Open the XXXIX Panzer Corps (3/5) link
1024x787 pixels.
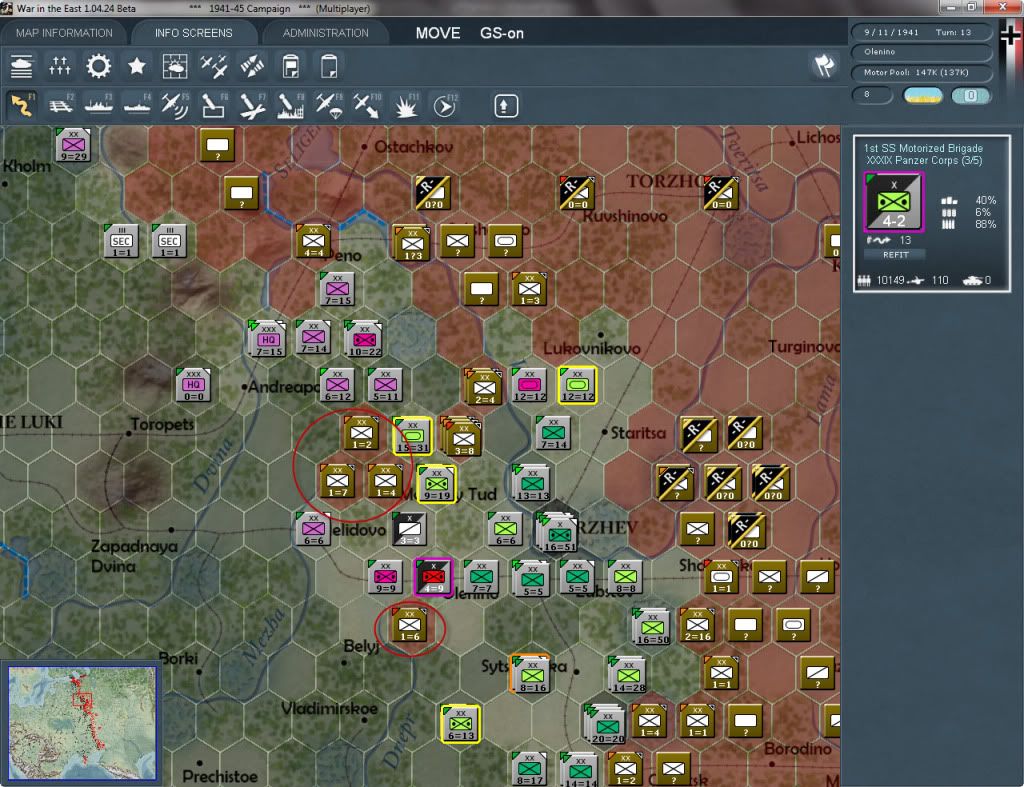[x=923, y=161]
